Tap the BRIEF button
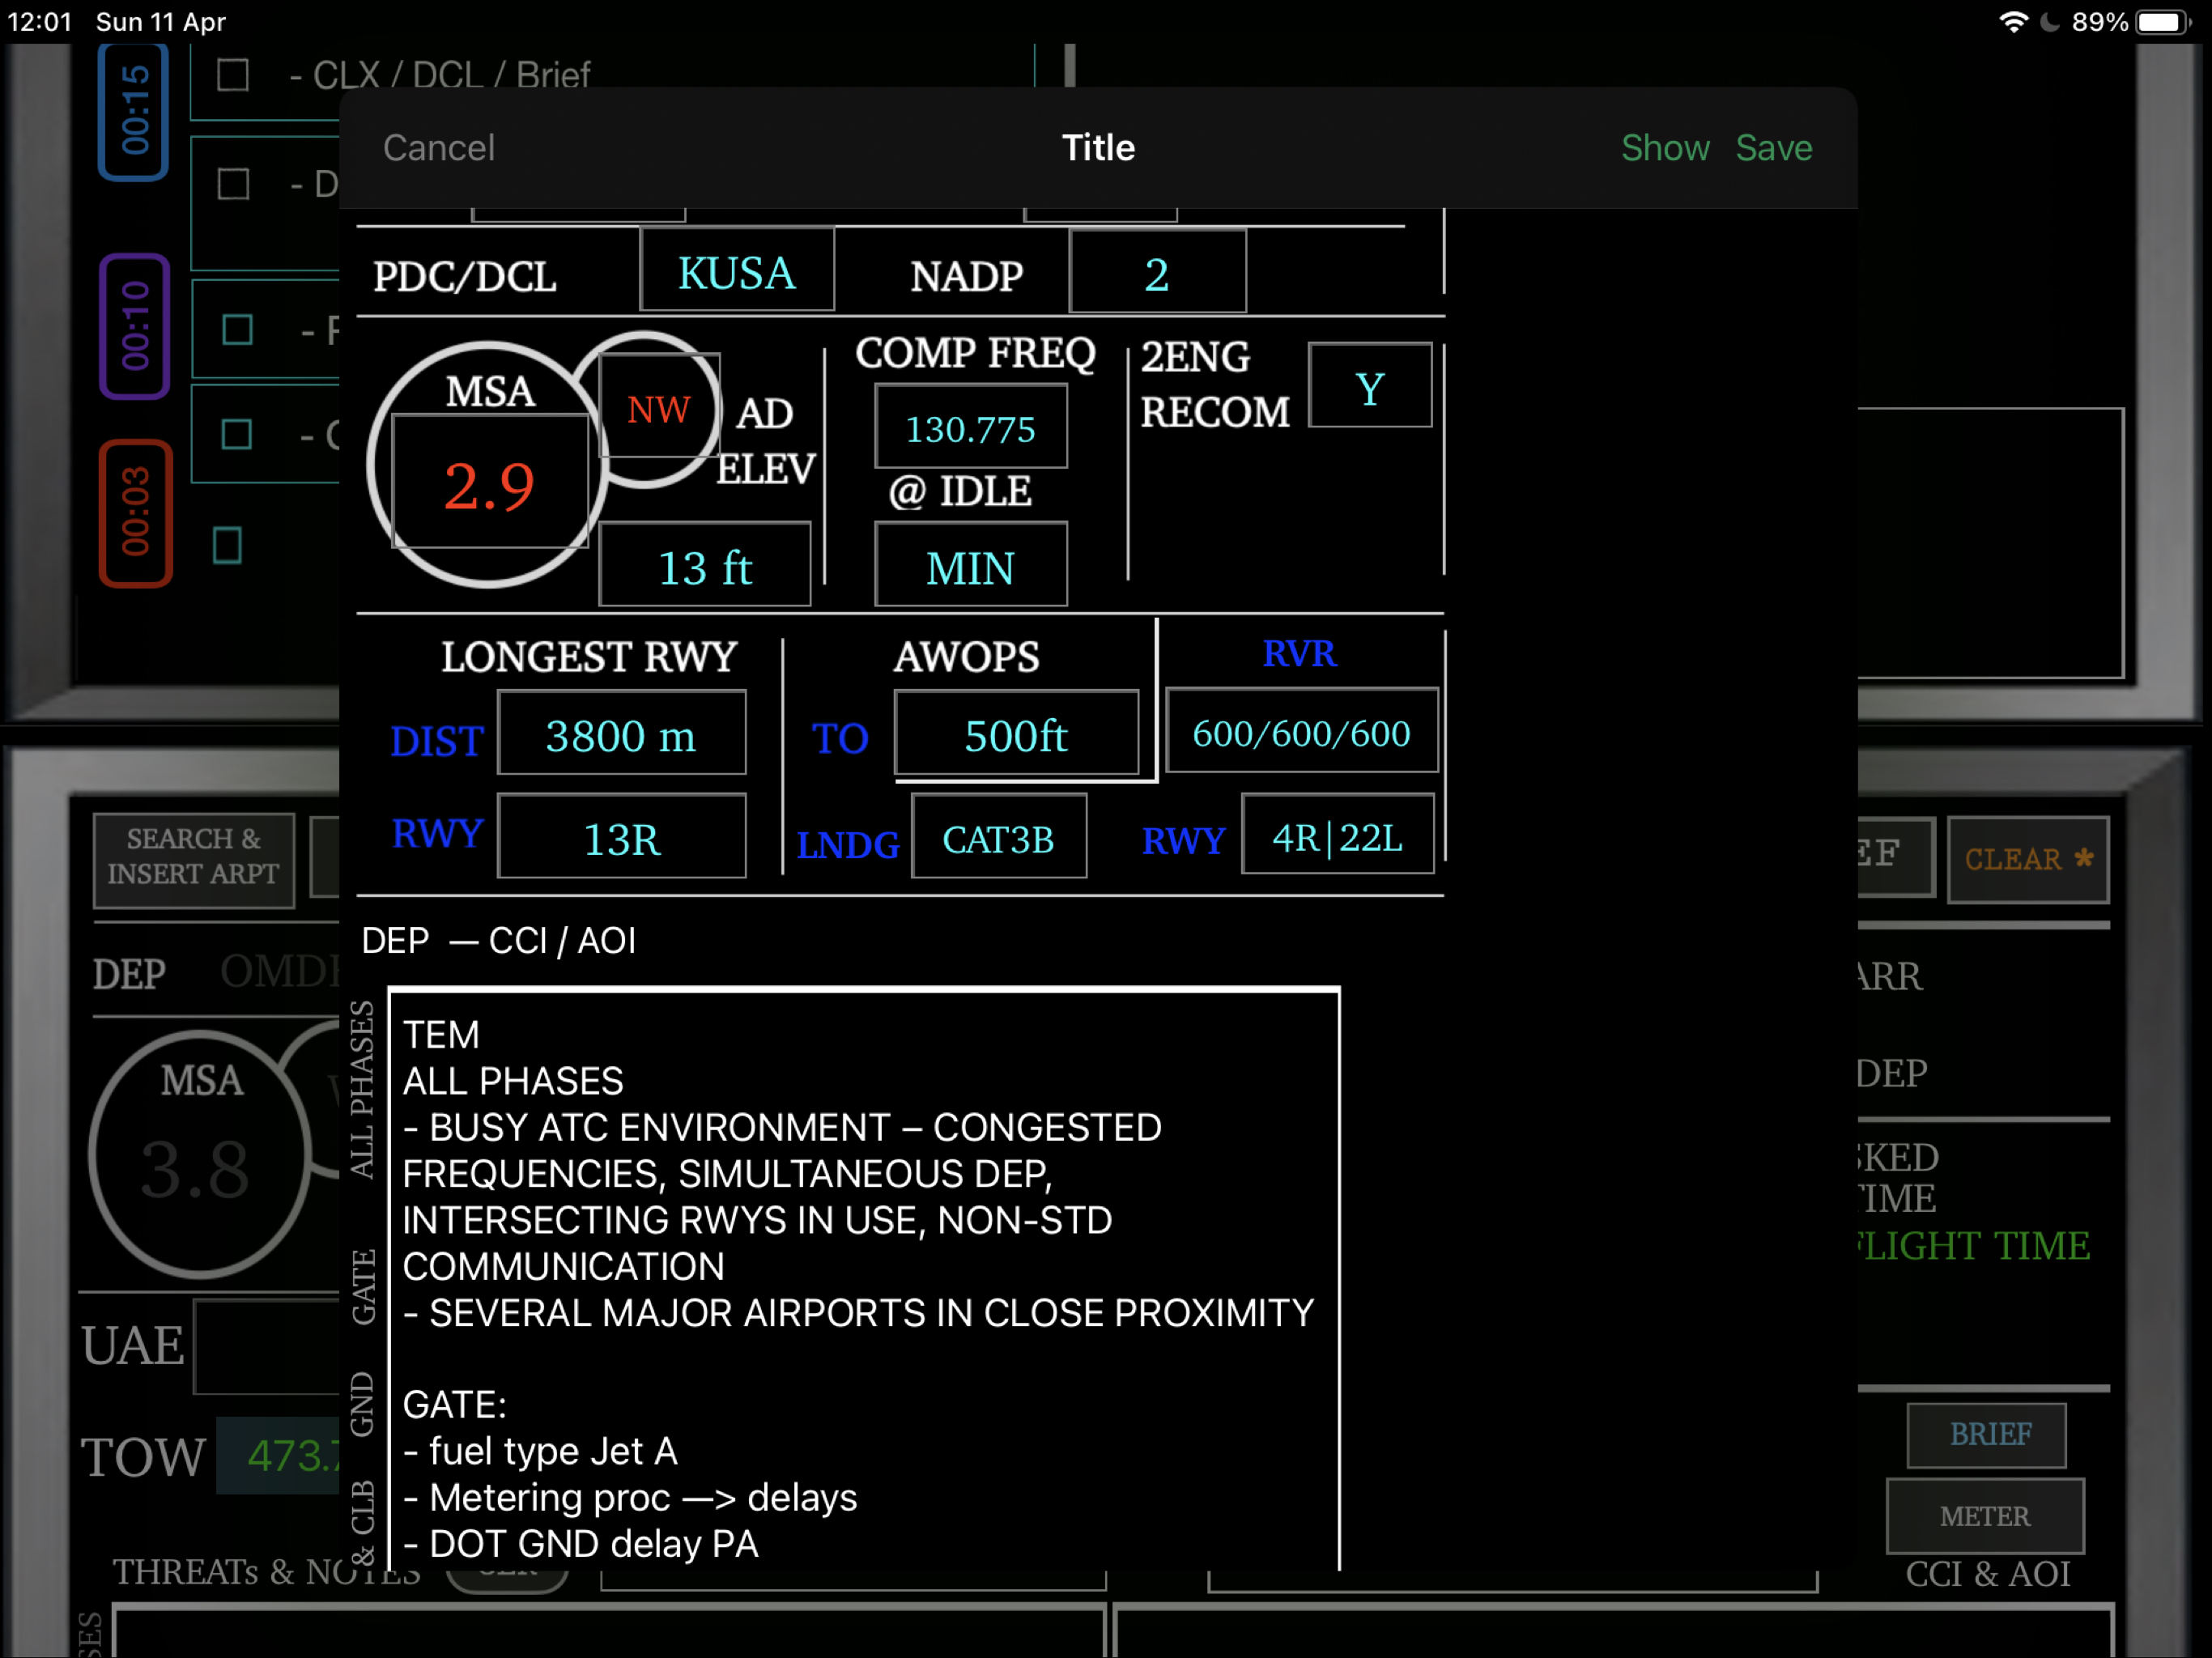Image resolution: width=2212 pixels, height=1658 pixels. tap(1986, 1434)
